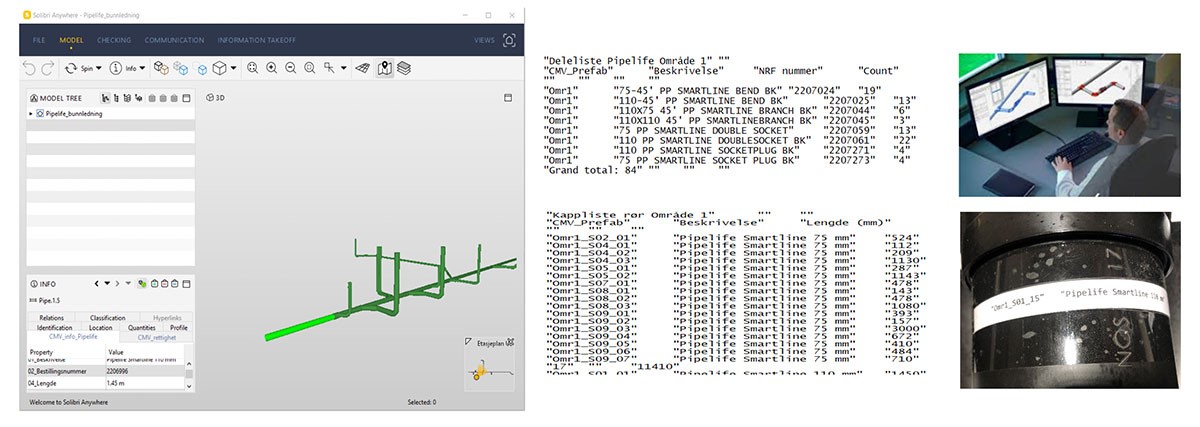This screenshot has width=1200, height=427.
Task: Click fourth hierarchy mode icon in Model Tree
Action: click(x=138, y=98)
